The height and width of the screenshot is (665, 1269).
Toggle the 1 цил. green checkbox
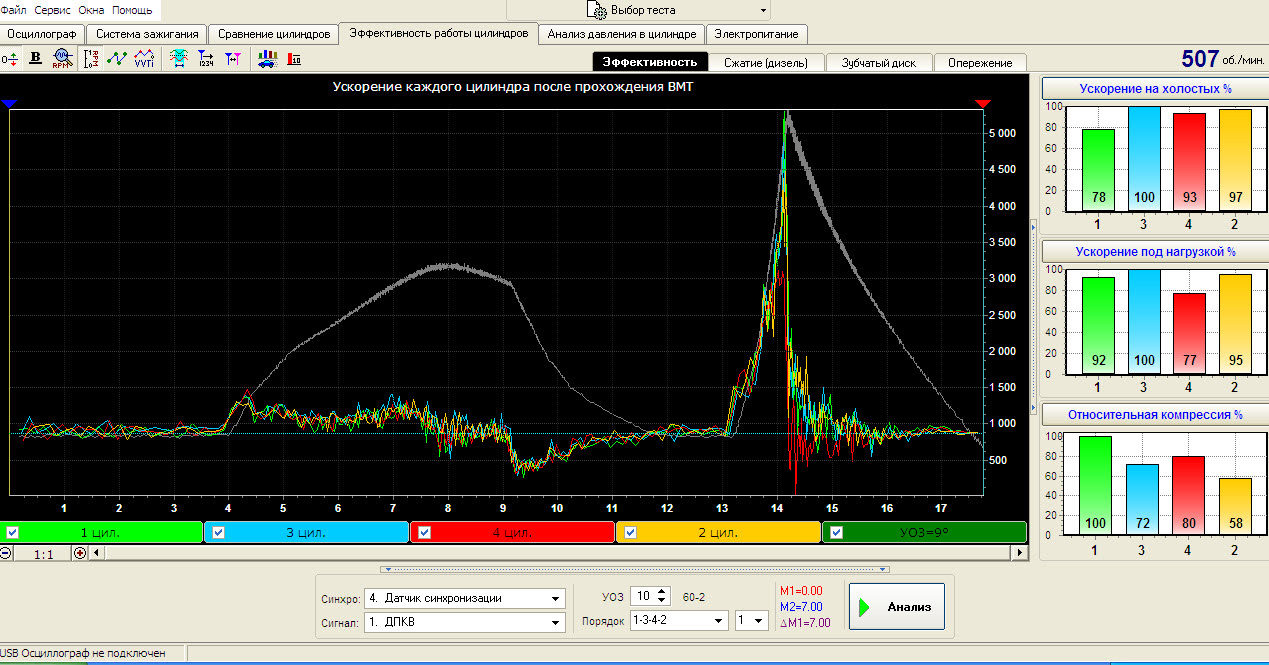pyautogui.click(x=12, y=532)
